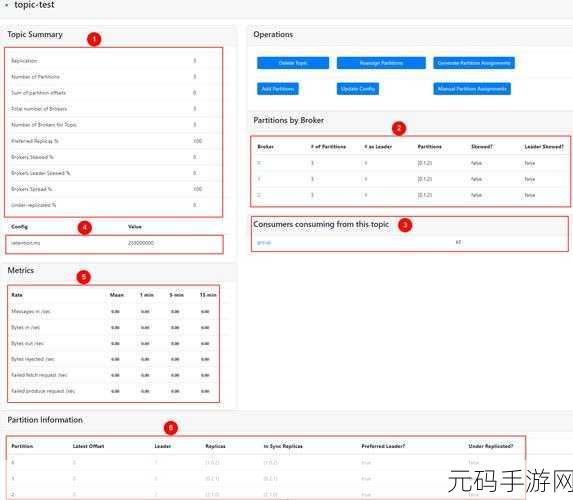The width and height of the screenshot is (573, 500).
Task: Select the Total number of Brokers row
Action: click(113, 109)
